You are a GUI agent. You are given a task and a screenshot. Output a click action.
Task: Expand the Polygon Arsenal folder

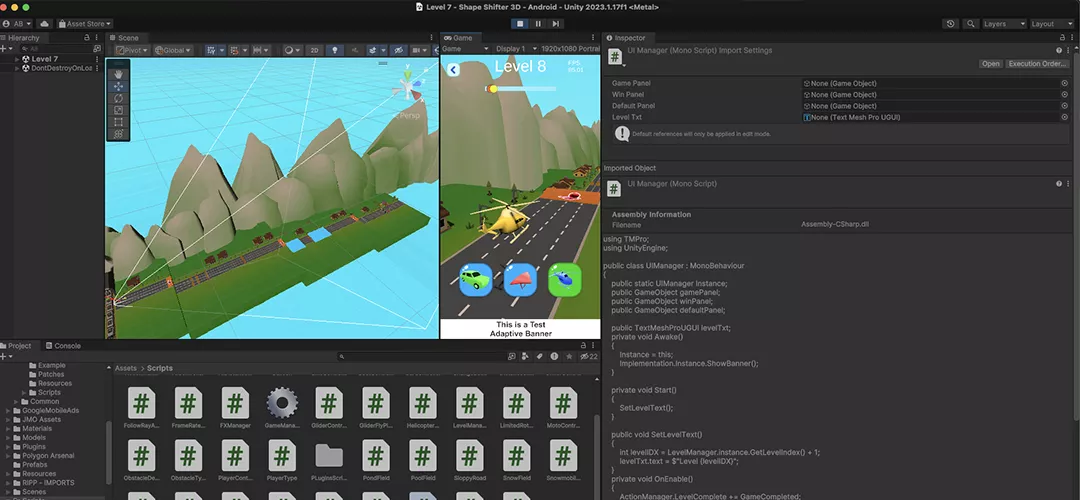[x=8, y=455]
